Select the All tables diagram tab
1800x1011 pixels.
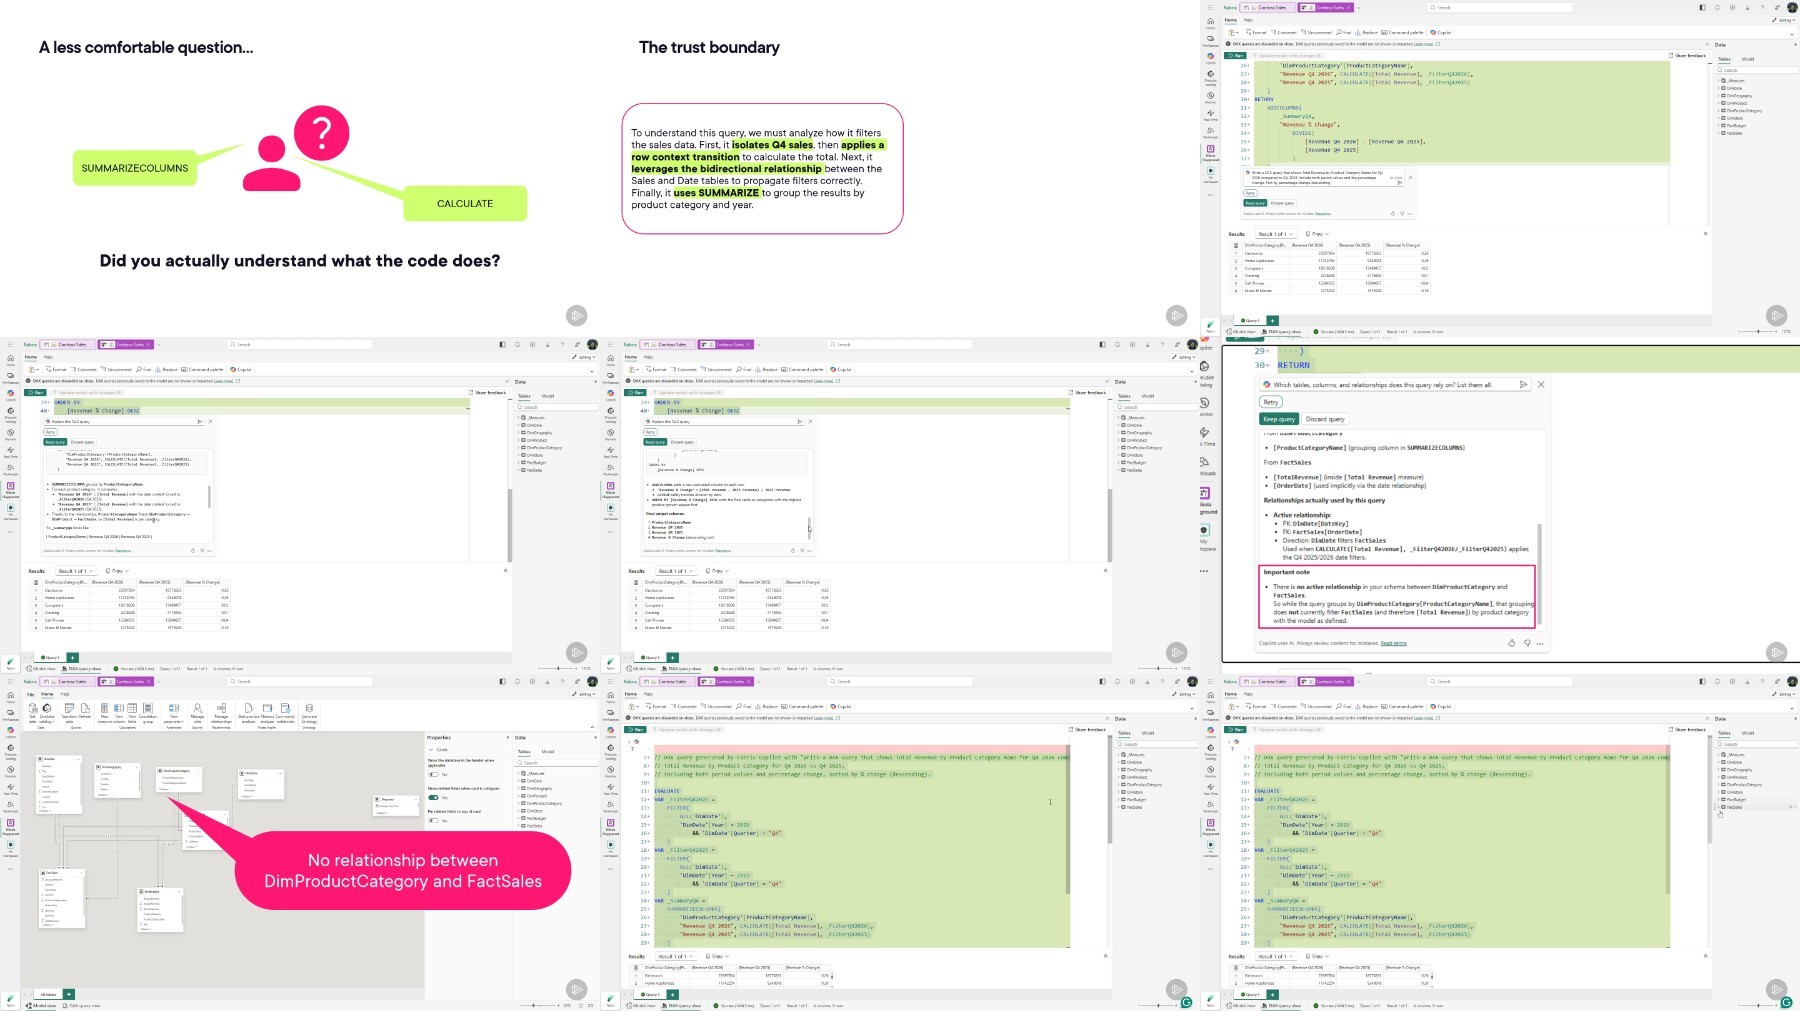point(47,995)
